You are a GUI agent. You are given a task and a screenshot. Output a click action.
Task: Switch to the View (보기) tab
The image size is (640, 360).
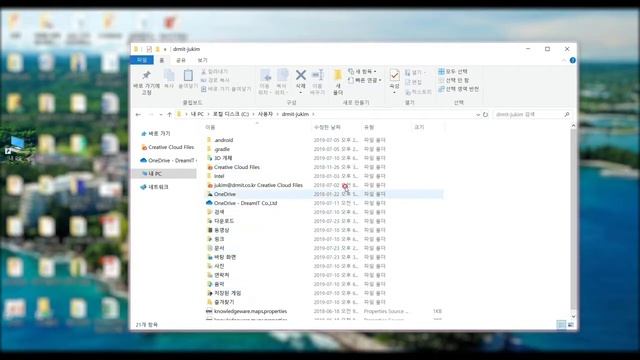202,60
